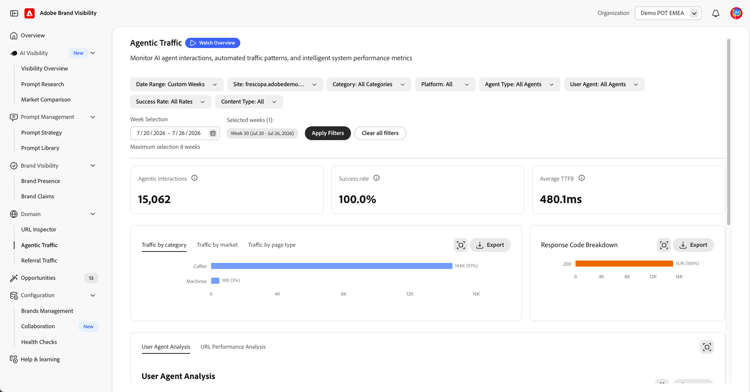Select the User Agent Analysis tab
The height and width of the screenshot is (392, 750).
pyautogui.click(x=166, y=347)
